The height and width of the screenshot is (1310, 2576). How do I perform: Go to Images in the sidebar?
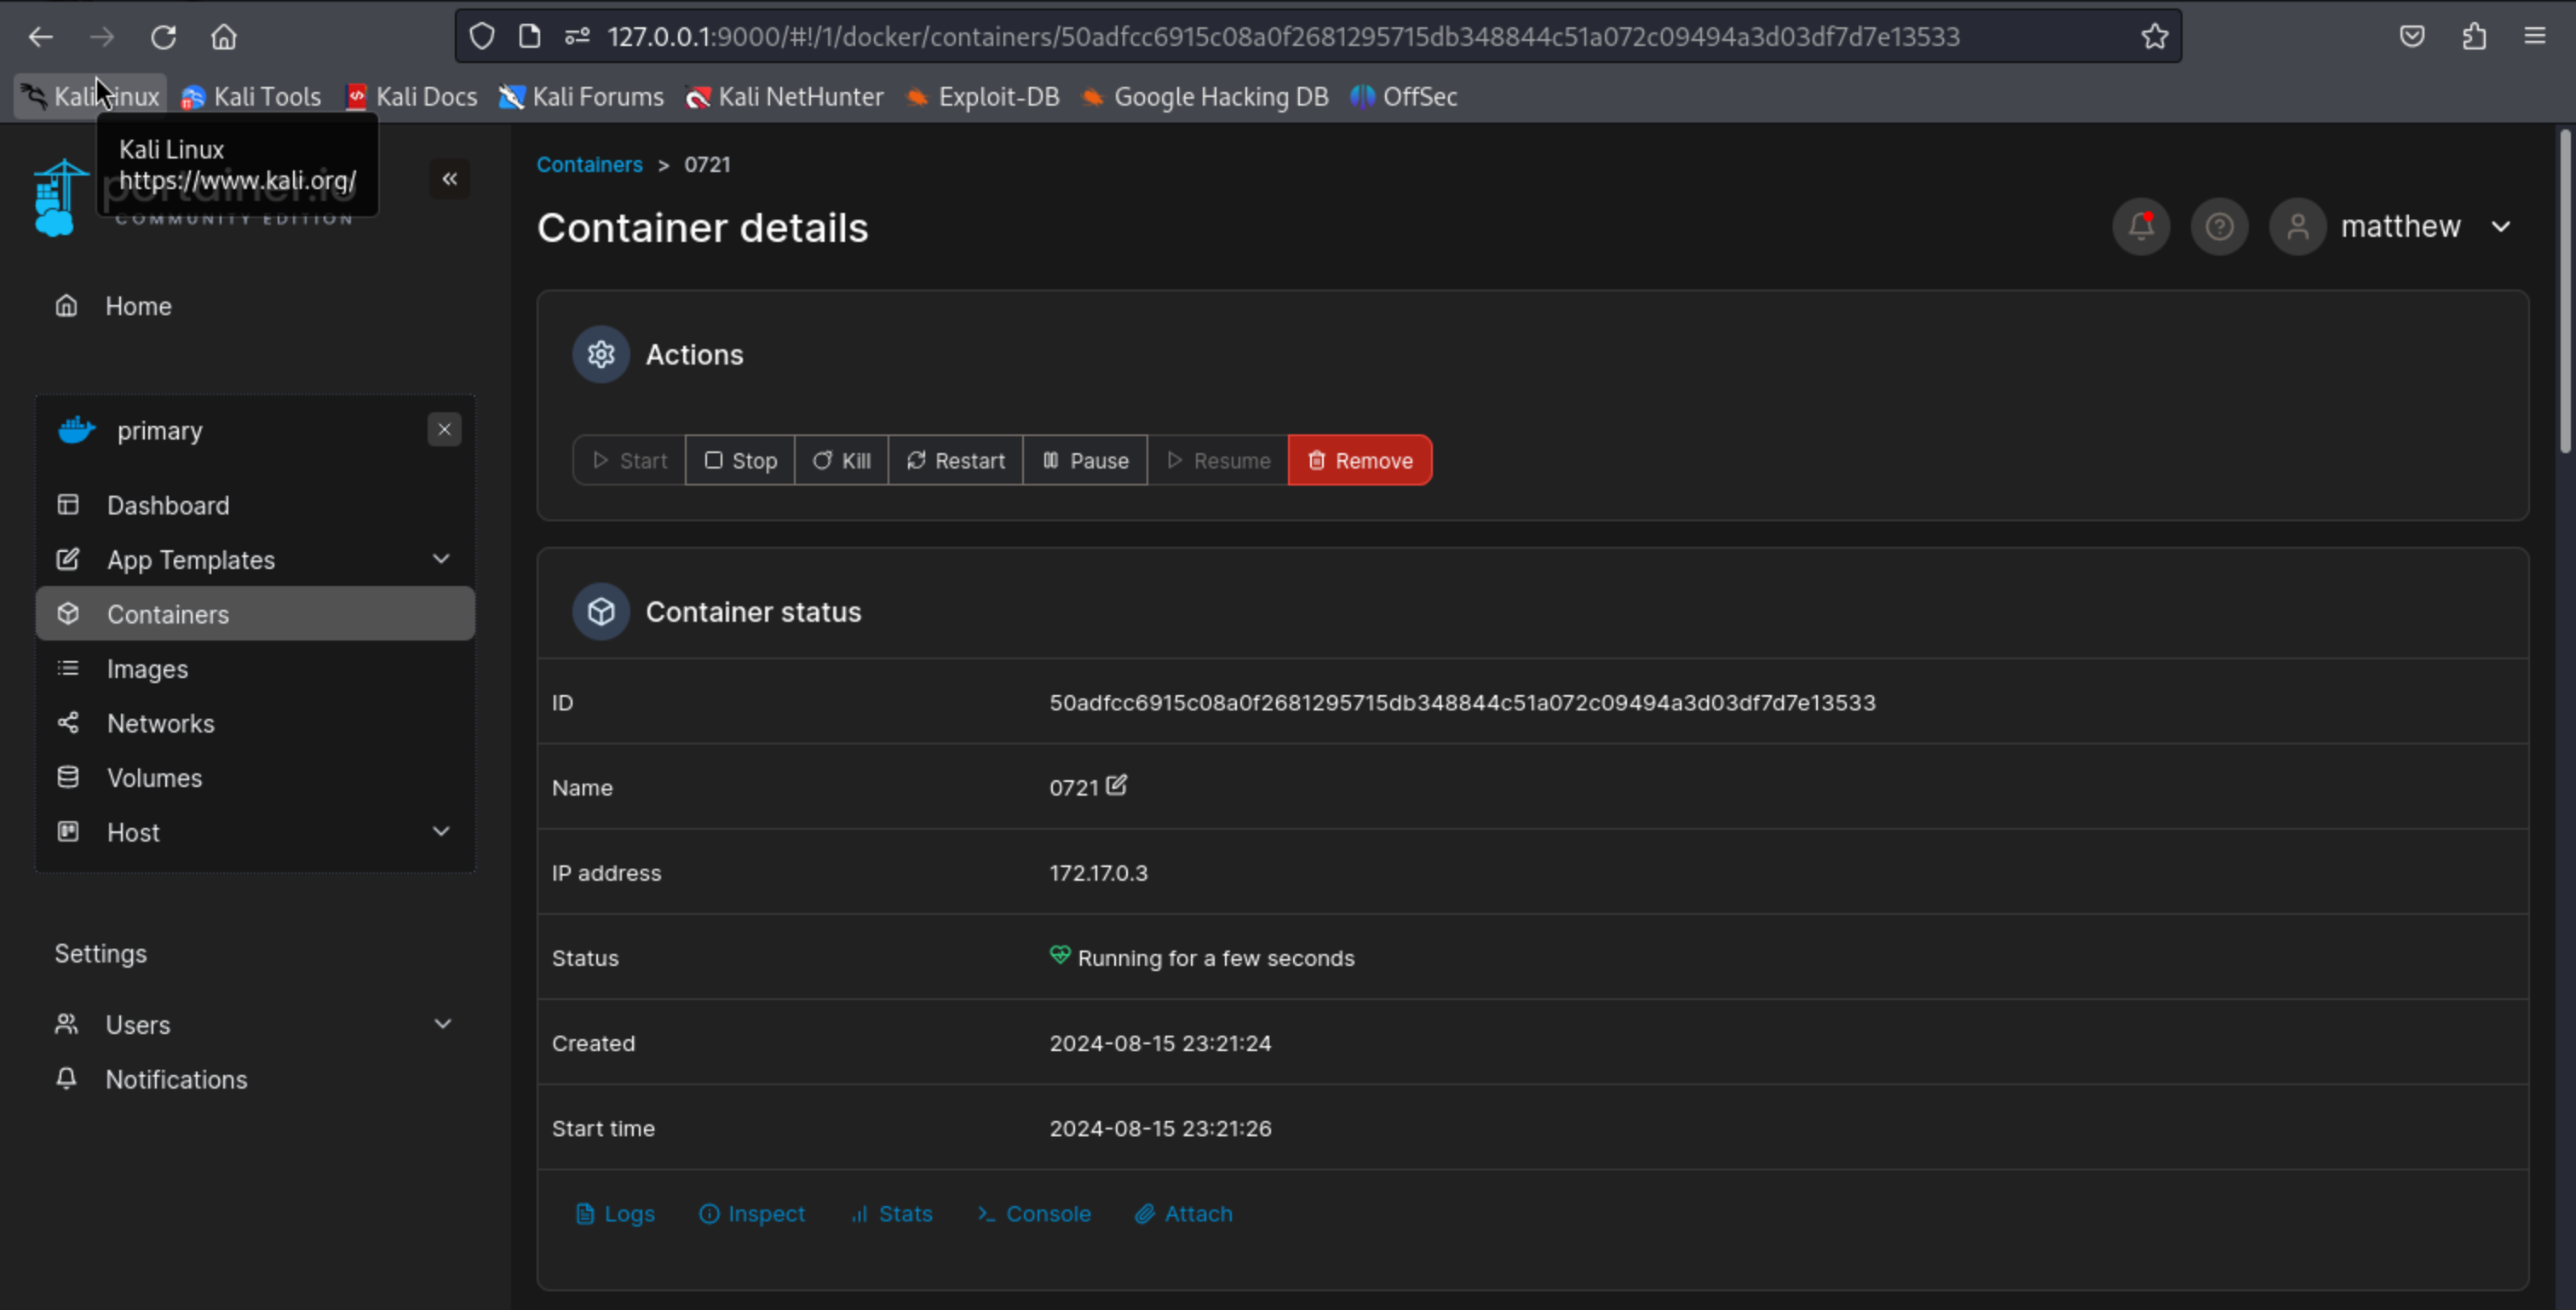coord(147,669)
